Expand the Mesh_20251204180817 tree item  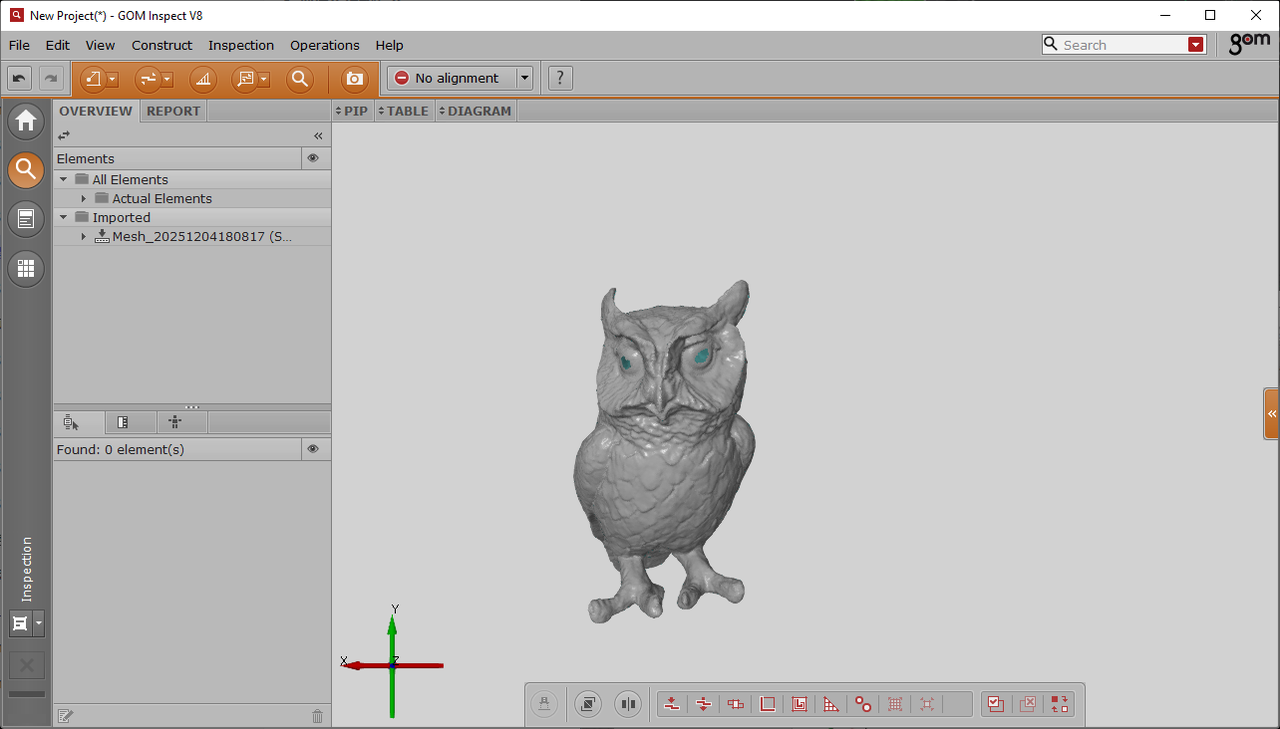84,237
